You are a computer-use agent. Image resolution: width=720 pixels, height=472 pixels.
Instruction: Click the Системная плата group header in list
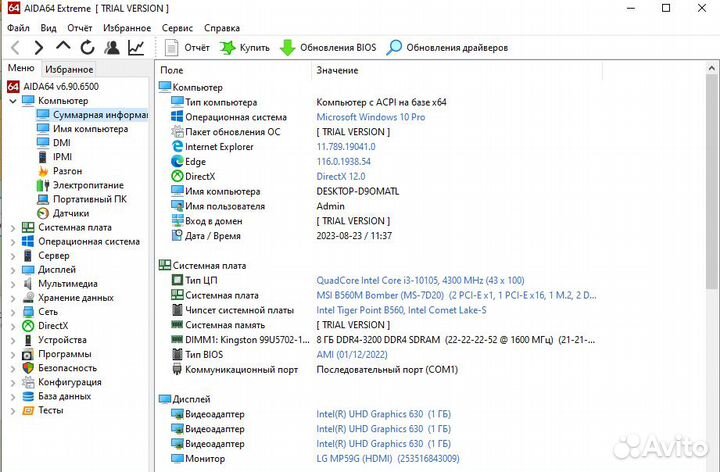202,265
